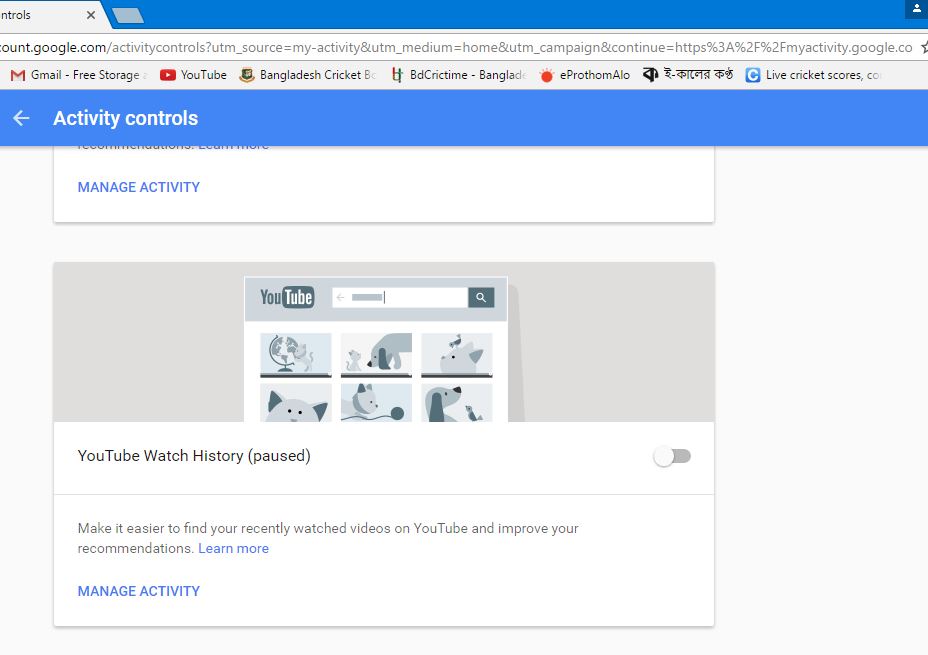The height and width of the screenshot is (655, 928).
Task: Go back using the Activity controls arrow
Action: (21, 118)
